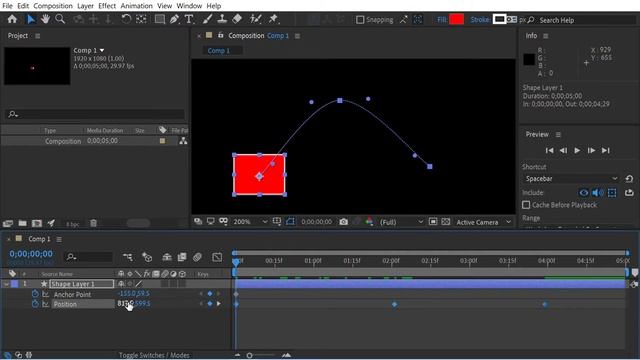Image resolution: width=640 pixels, height=360 pixels.
Task: Open the Stroke color swatch
Action: click(499, 19)
